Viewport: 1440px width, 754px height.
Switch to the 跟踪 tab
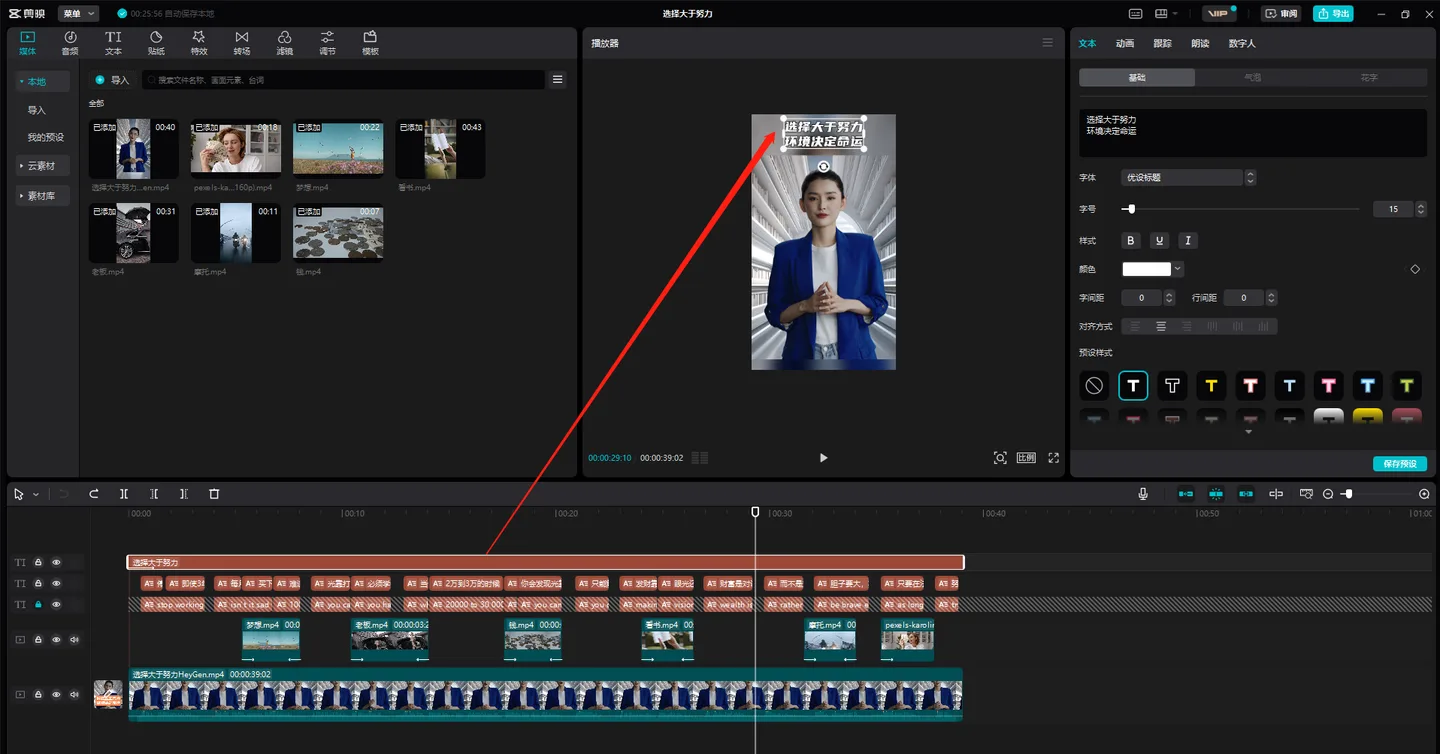click(x=1162, y=44)
